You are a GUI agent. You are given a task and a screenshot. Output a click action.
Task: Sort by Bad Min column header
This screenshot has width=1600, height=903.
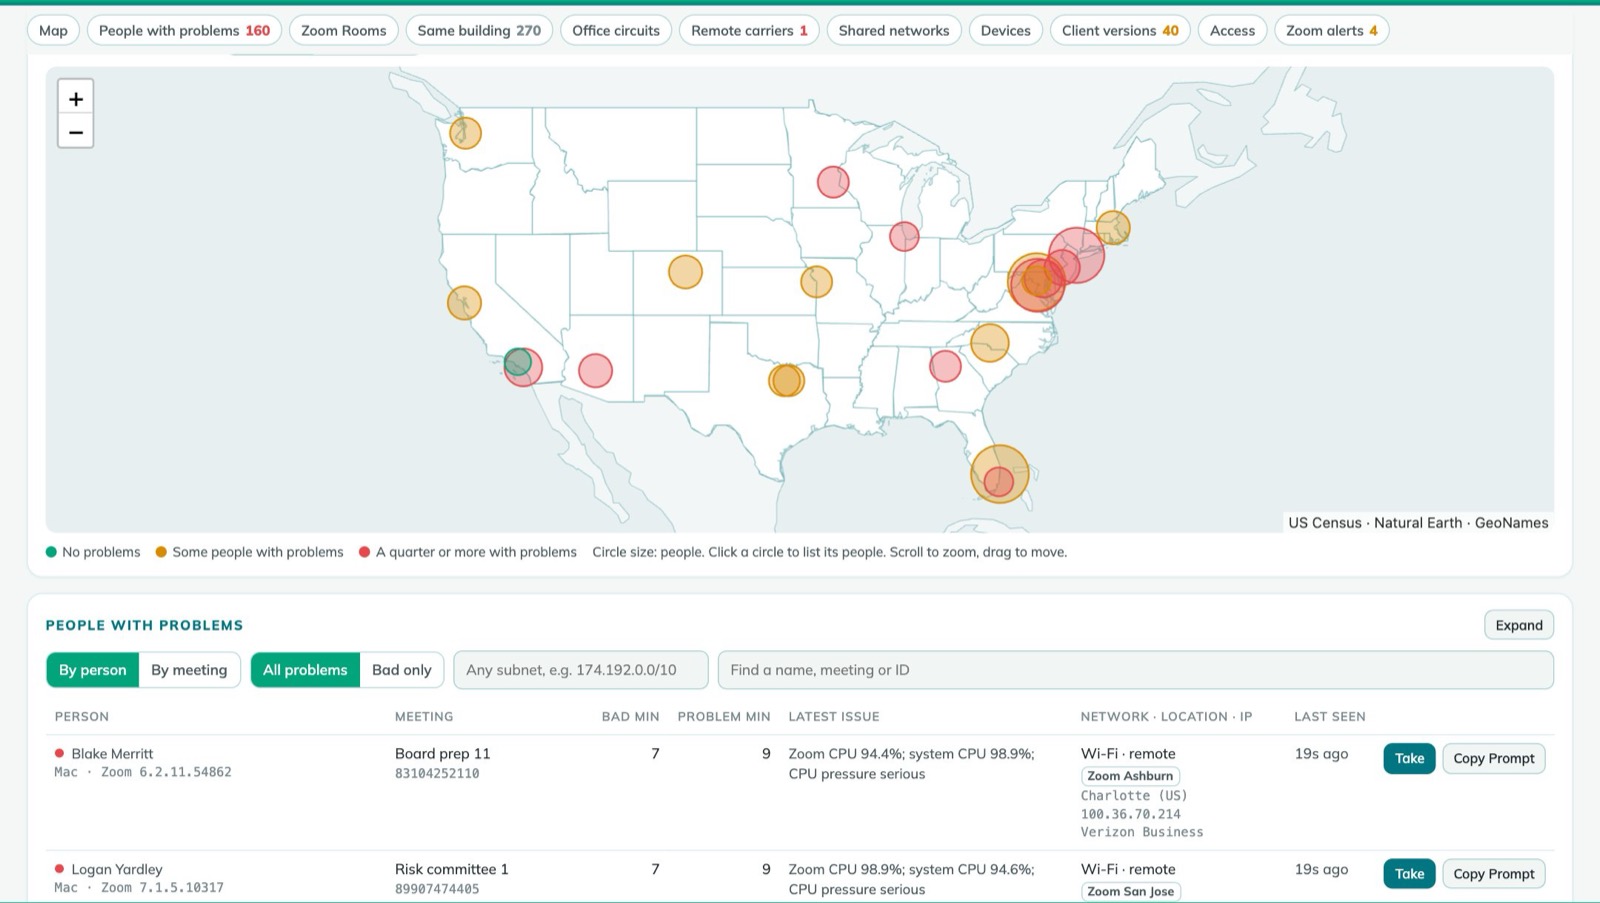pyautogui.click(x=630, y=716)
